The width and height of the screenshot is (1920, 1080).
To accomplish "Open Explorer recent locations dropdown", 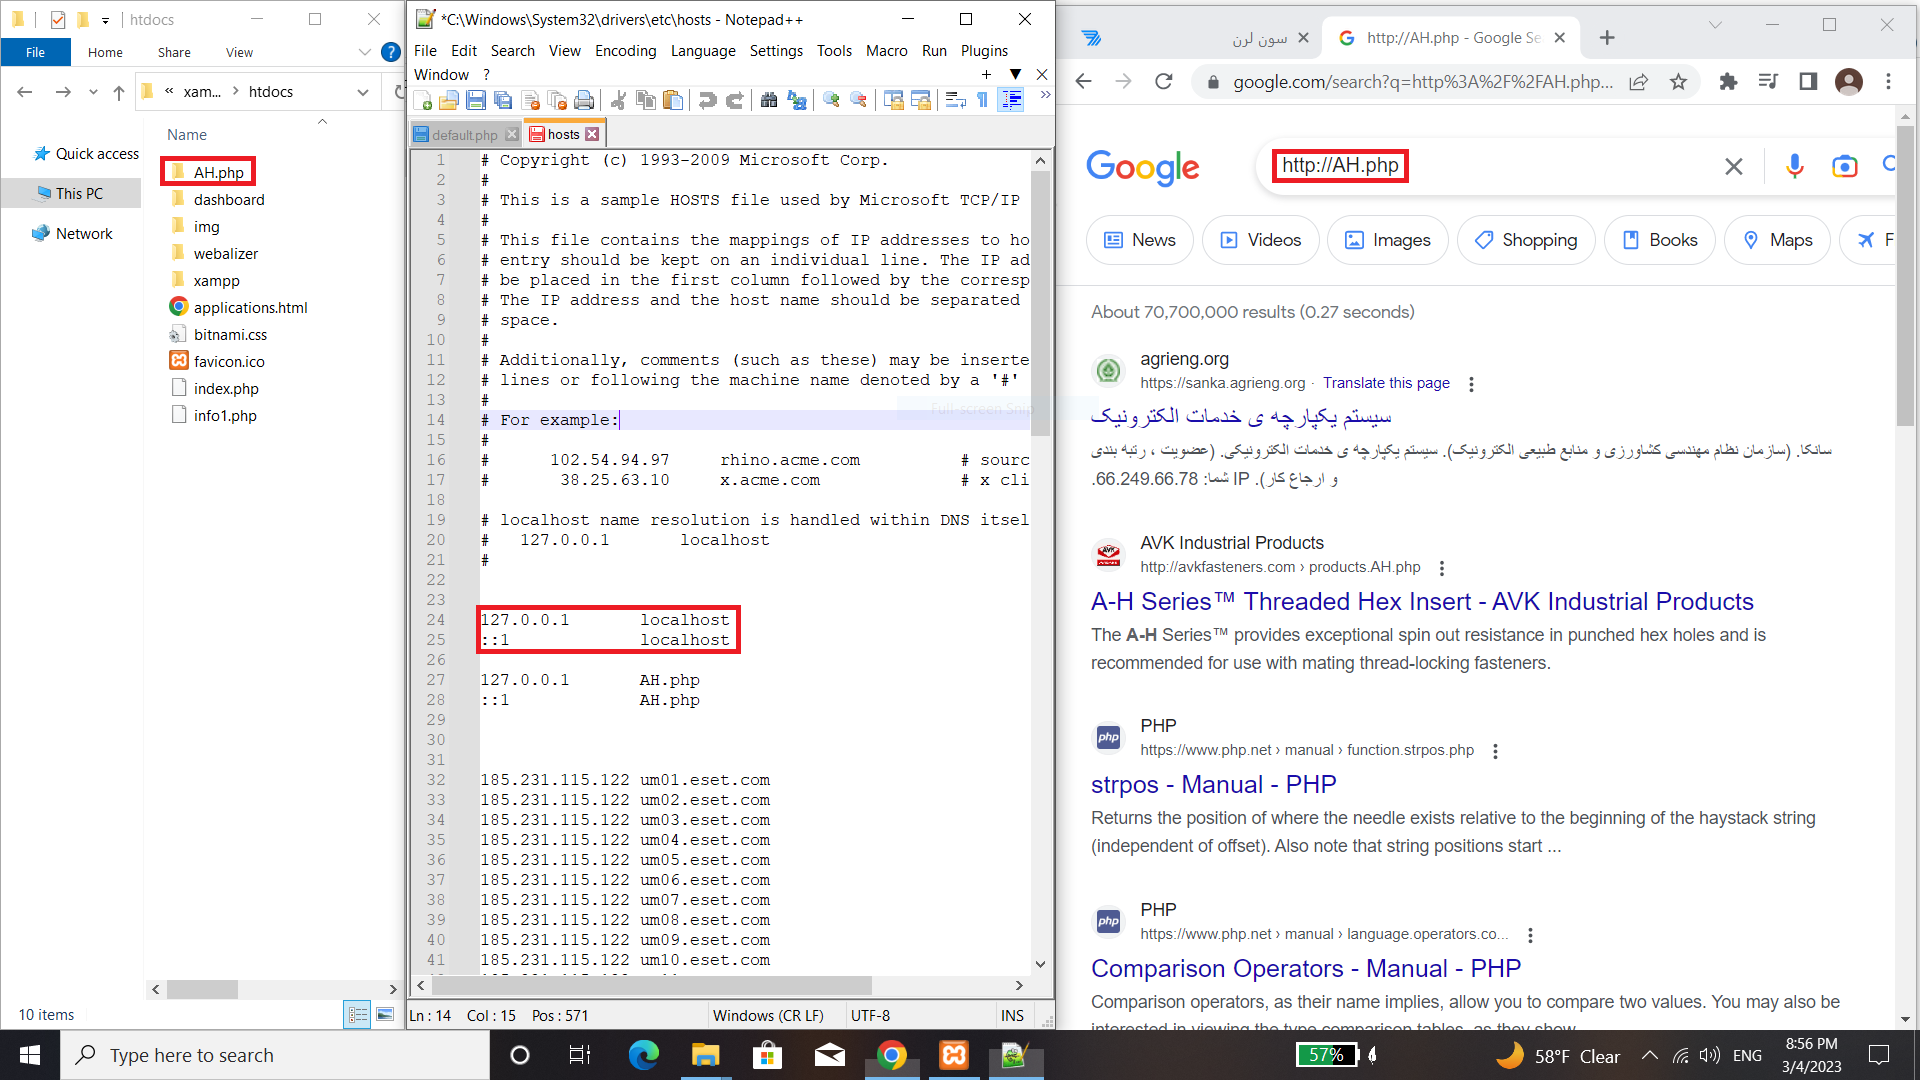I will click(x=93, y=92).
